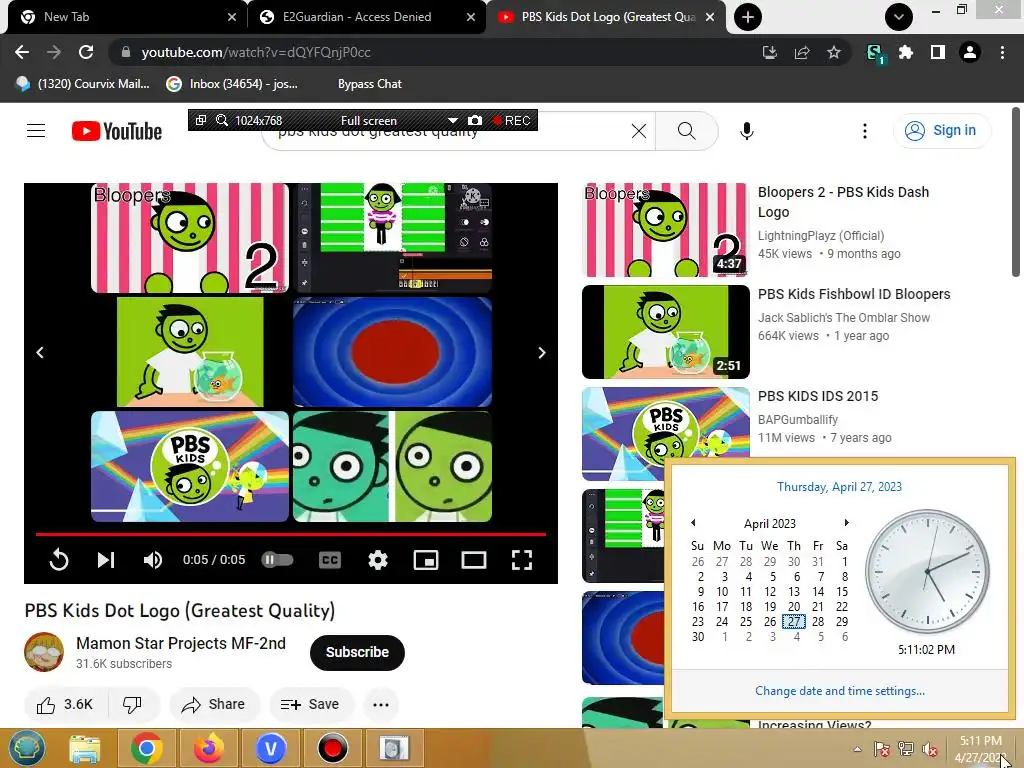Bookmark this page with the star
This screenshot has height=768, width=1024.
(x=833, y=52)
